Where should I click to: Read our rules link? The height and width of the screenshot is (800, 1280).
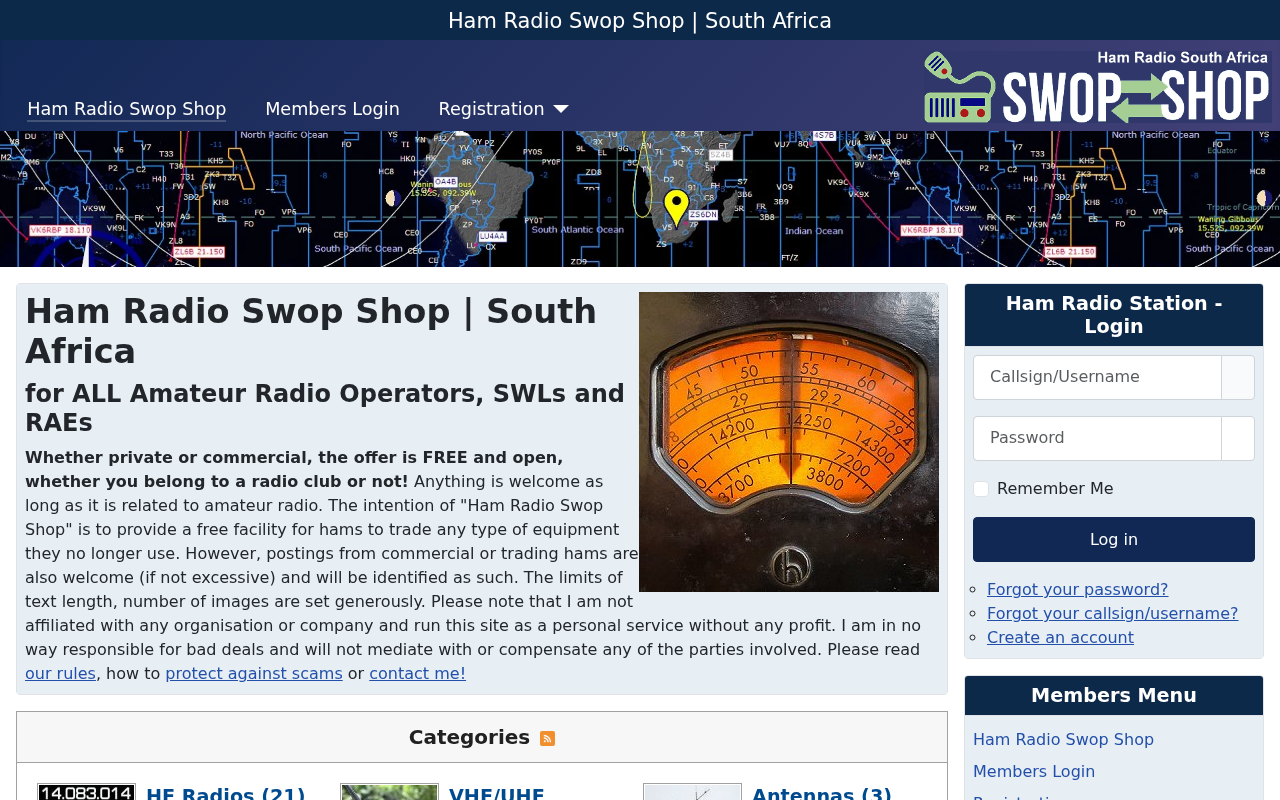60,674
